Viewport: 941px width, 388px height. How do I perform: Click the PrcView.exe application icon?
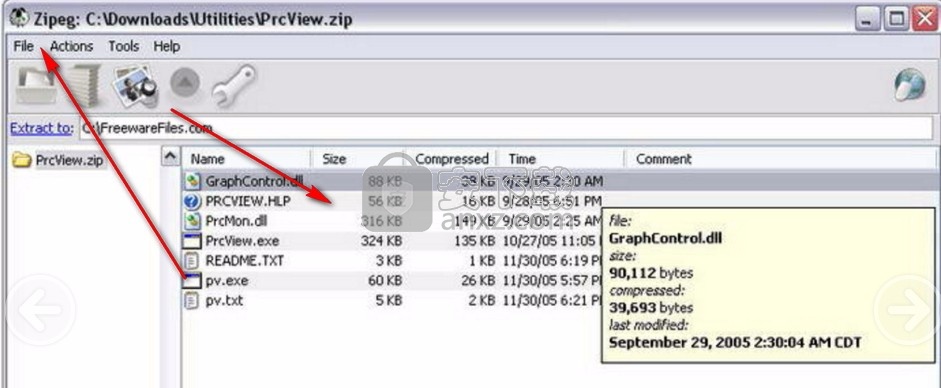pyautogui.click(x=192, y=240)
